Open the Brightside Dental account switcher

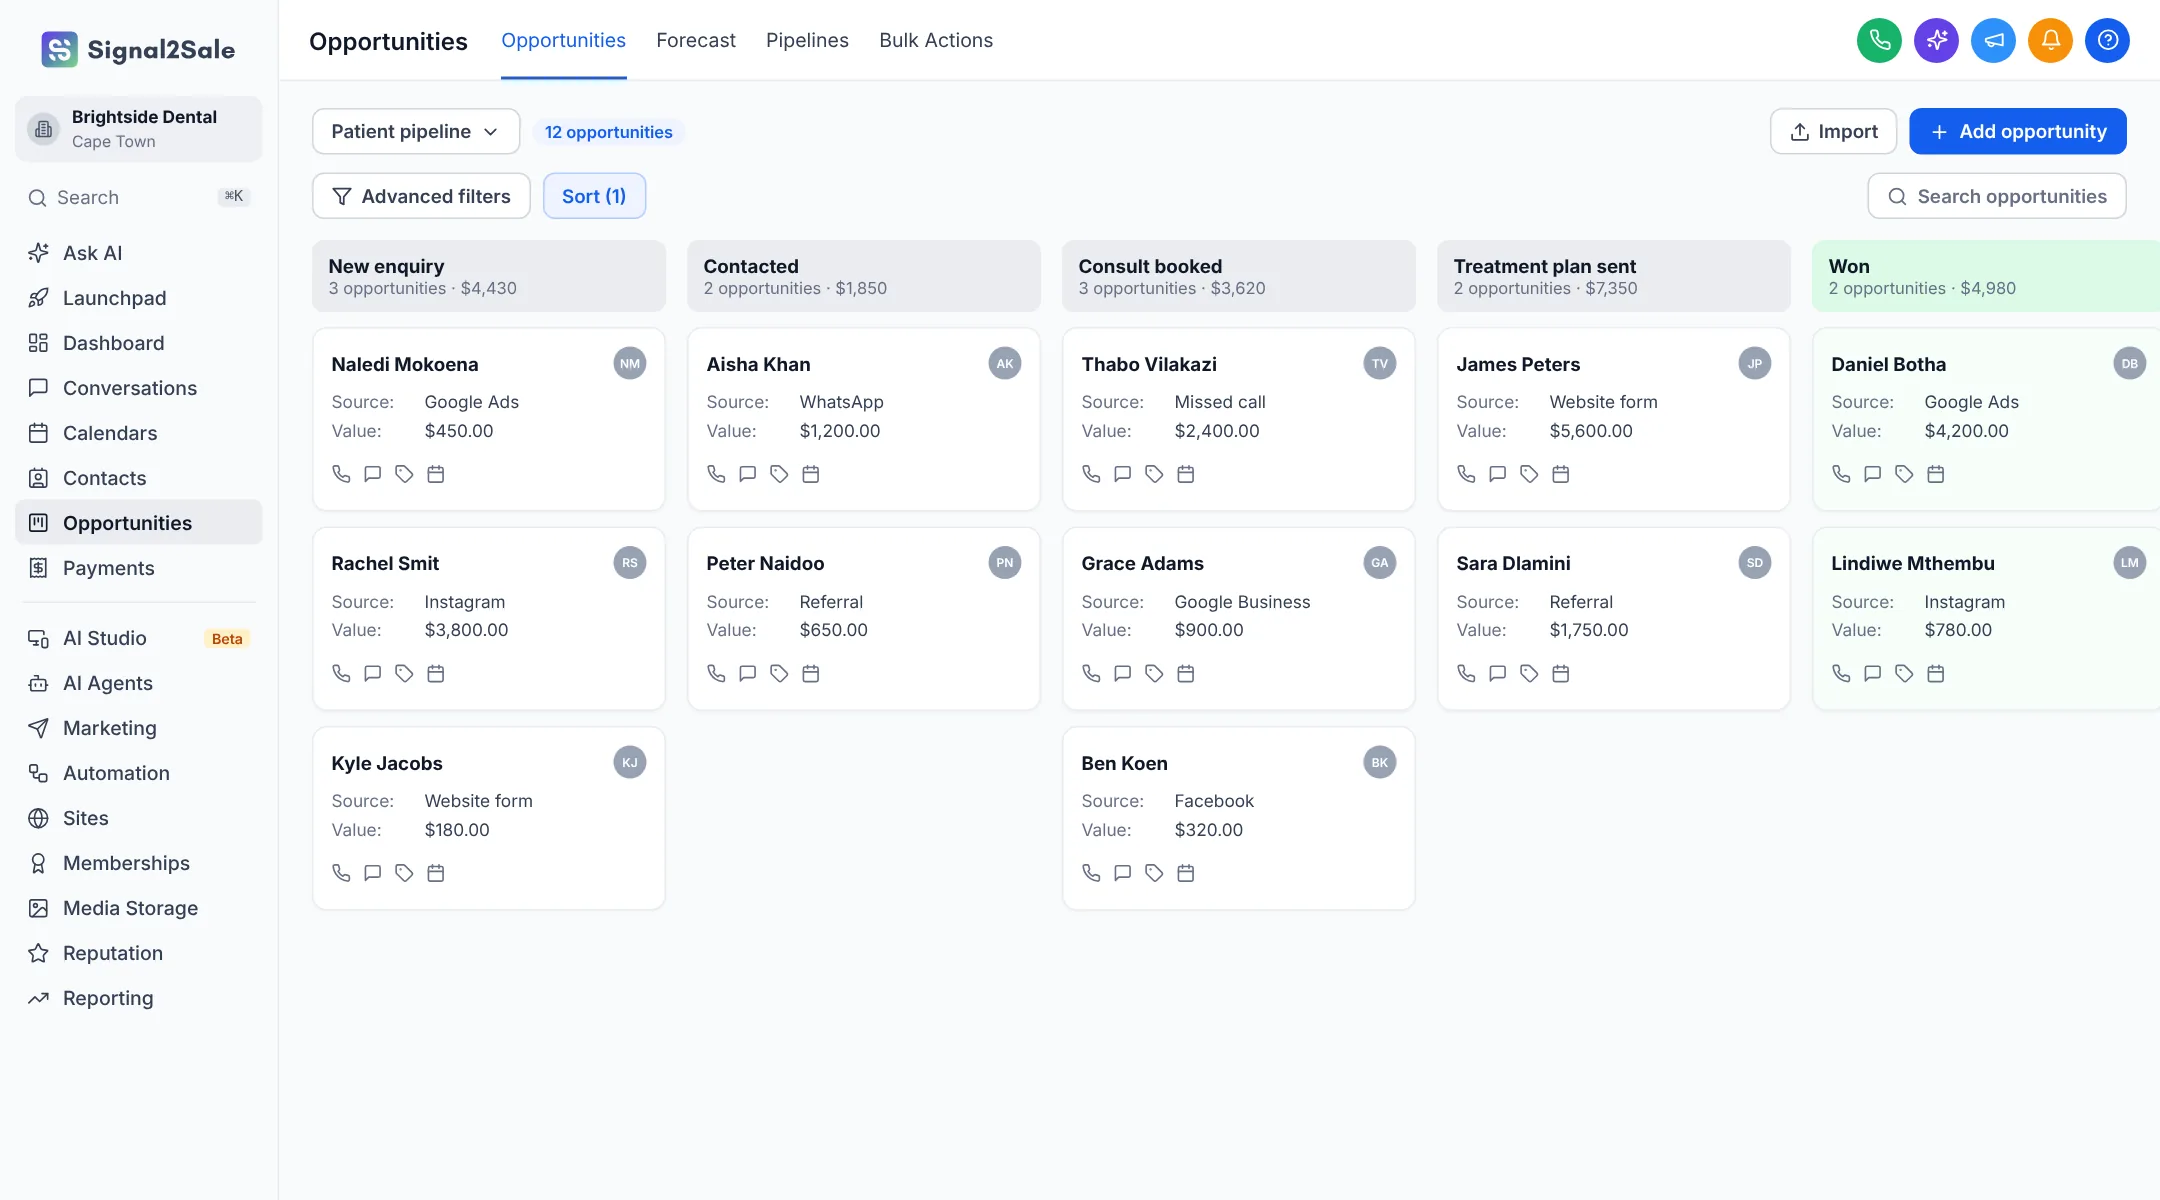[x=139, y=129]
